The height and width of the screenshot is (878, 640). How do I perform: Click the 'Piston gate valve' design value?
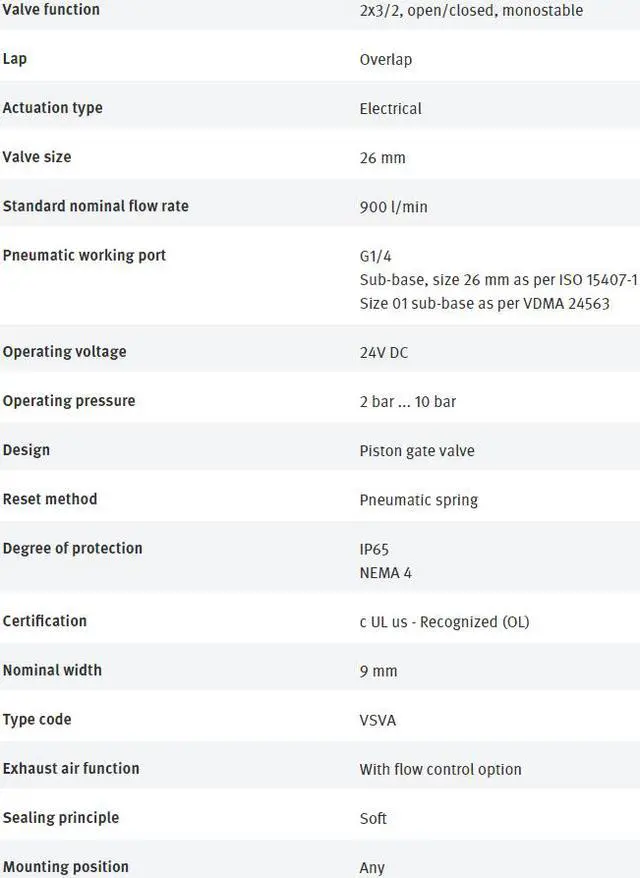417,450
